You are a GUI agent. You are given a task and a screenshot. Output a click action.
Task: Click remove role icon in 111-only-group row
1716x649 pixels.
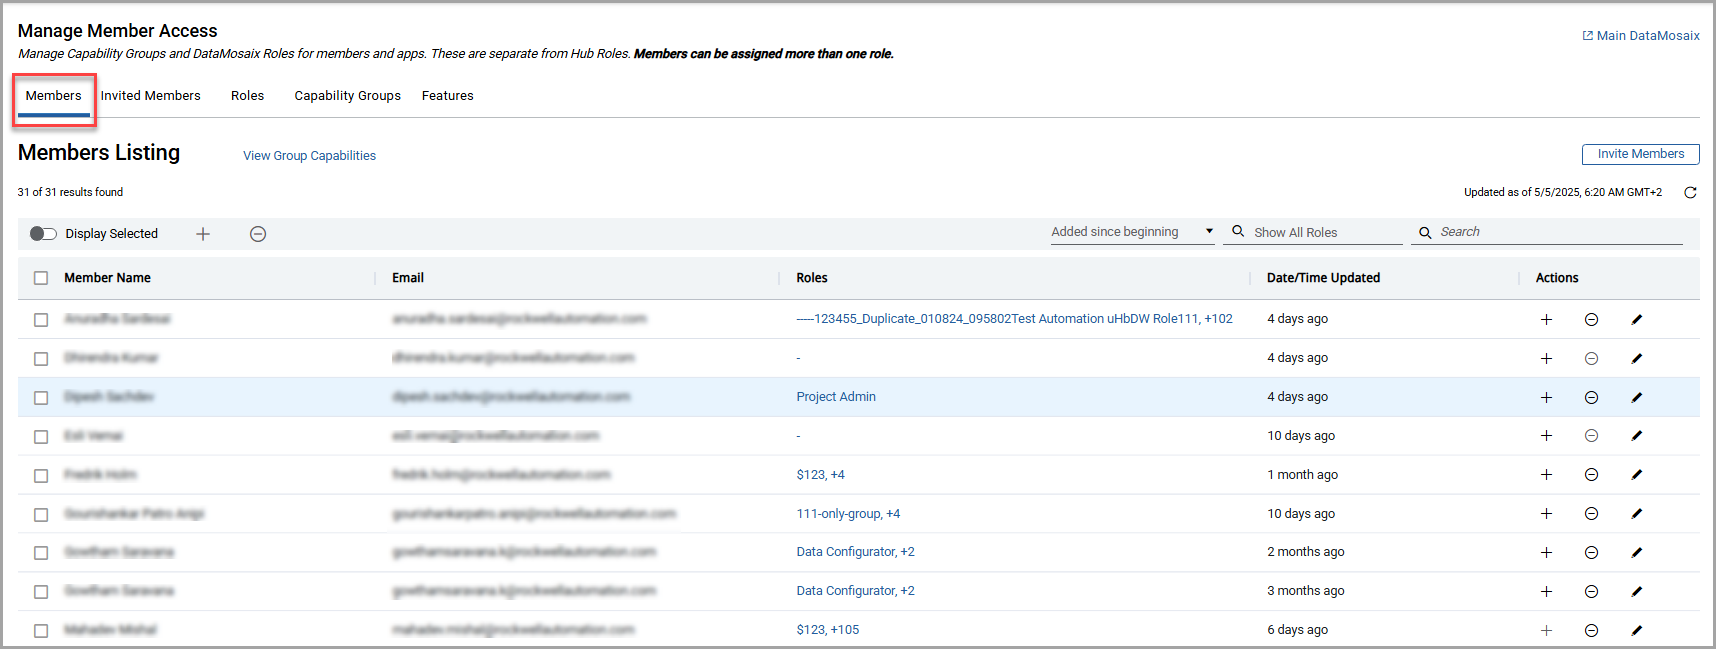click(x=1591, y=514)
